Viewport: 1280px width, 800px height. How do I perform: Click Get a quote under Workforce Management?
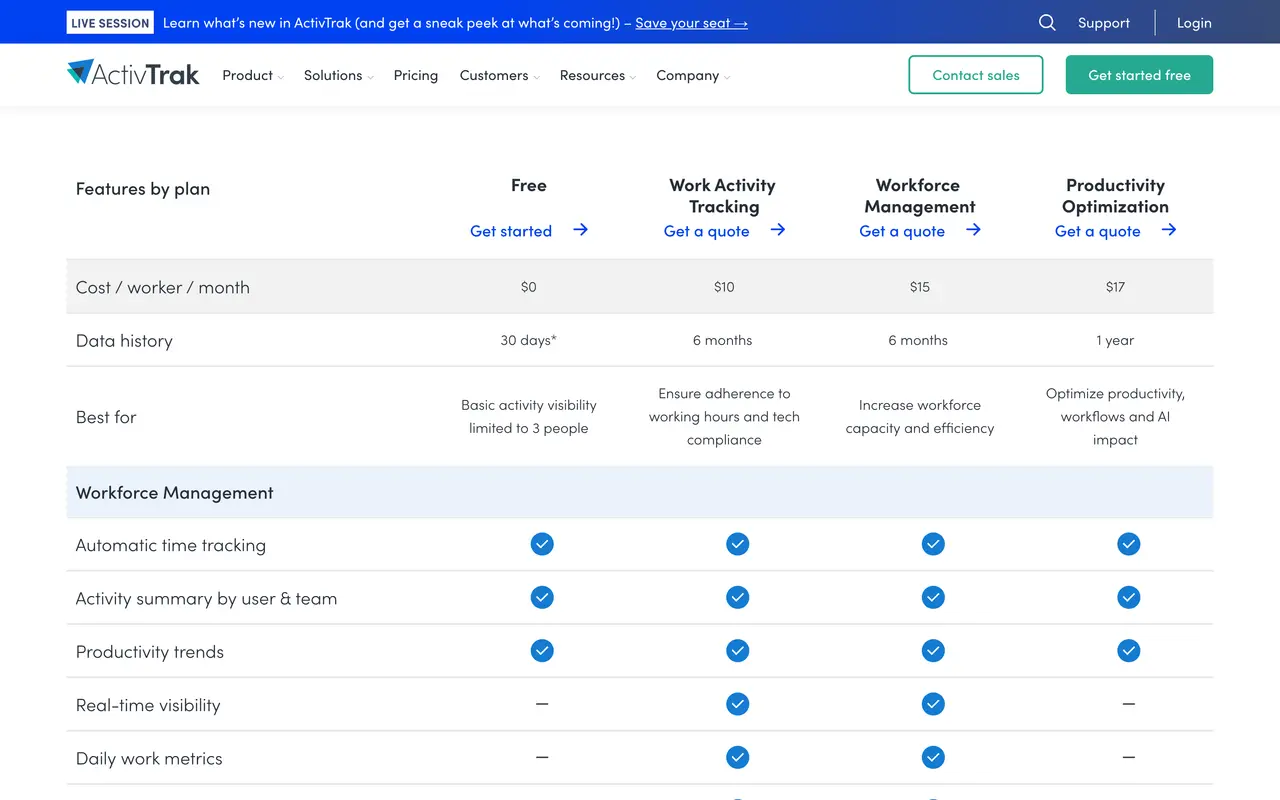(902, 231)
